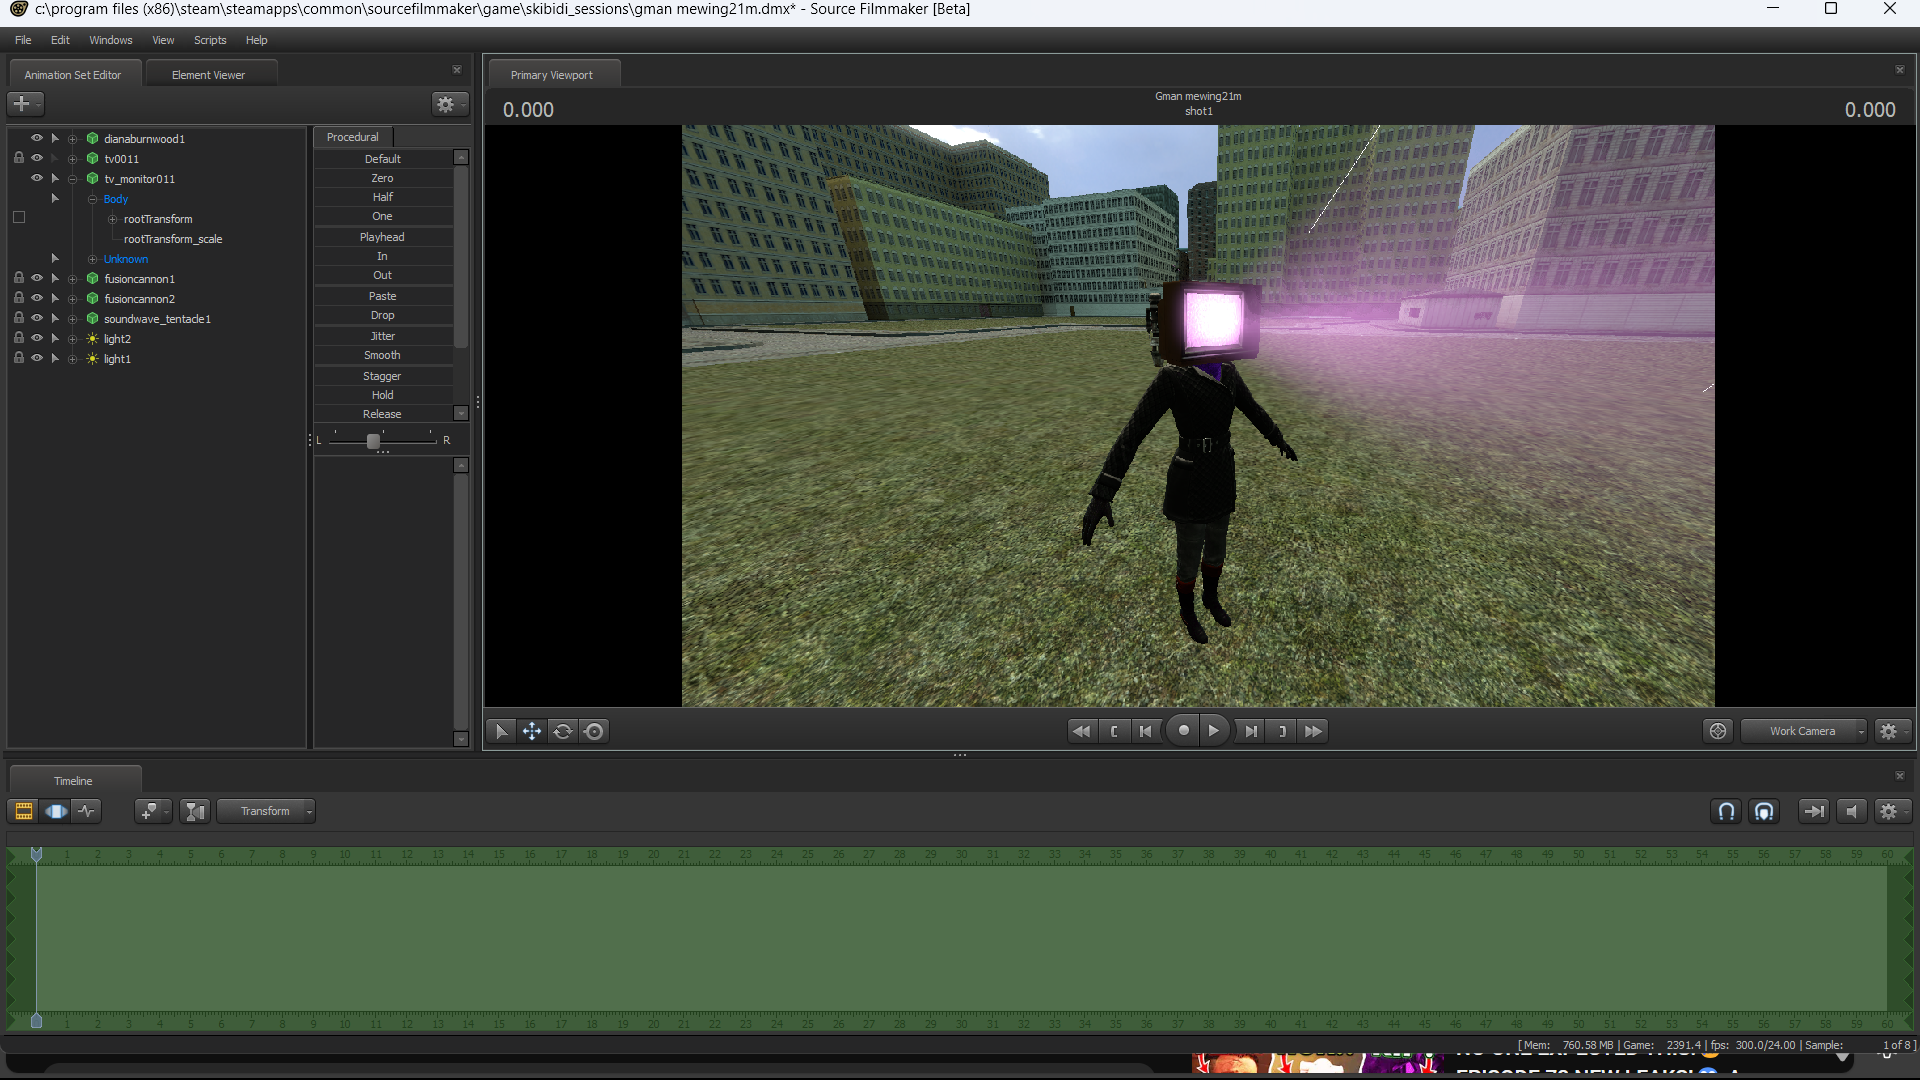Open the Work Camera dropdown
This screenshot has height=1080, width=1920.
[1803, 731]
